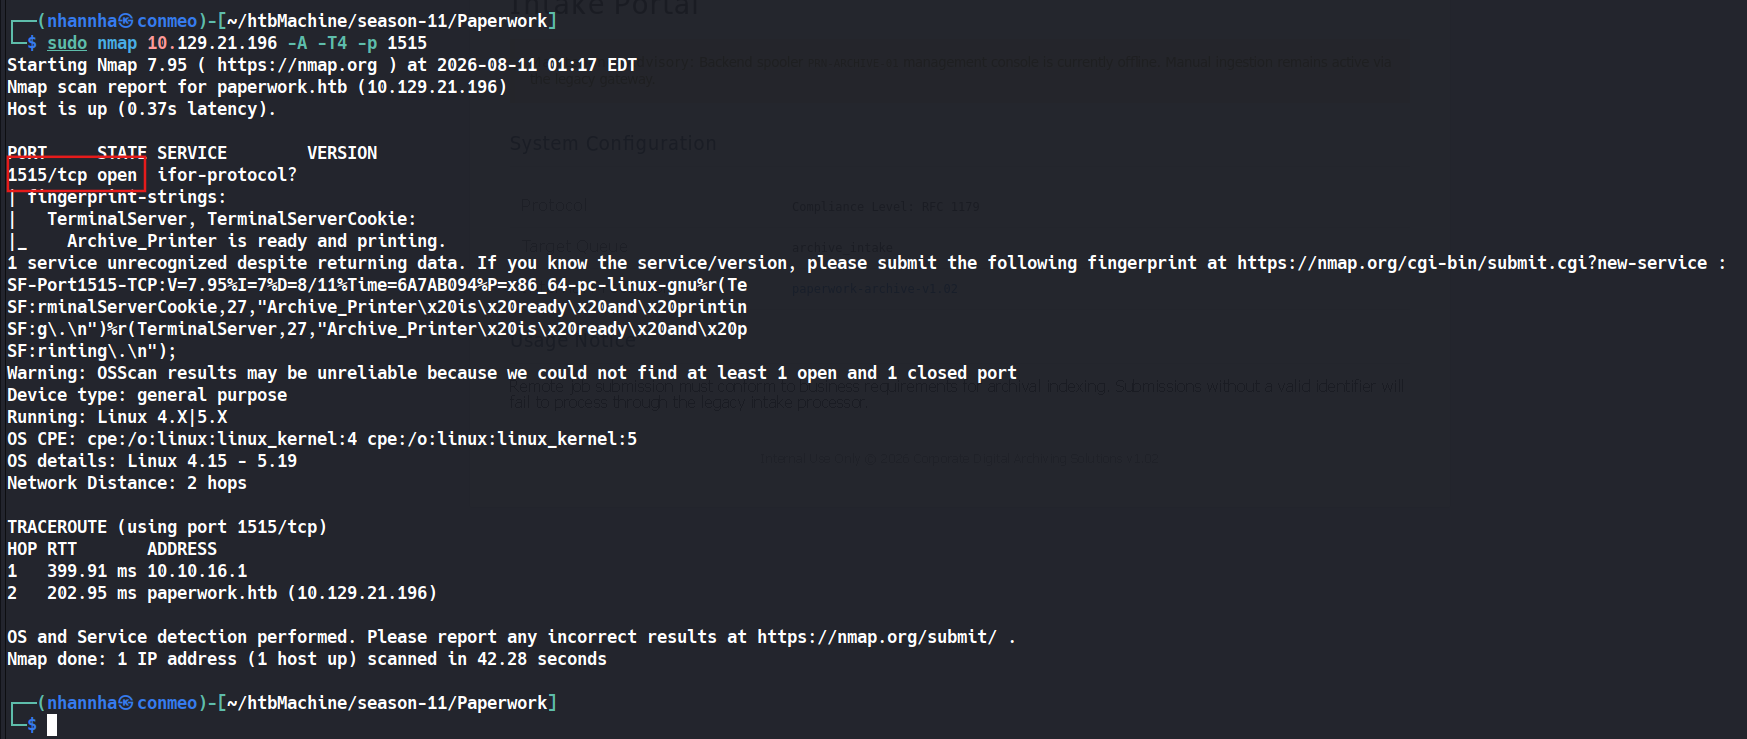Viewport: 1747px width, 739px height.
Task: Click the https://nmap.org/ URL in the starting line
Action: pyautogui.click(x=297, y=65)
